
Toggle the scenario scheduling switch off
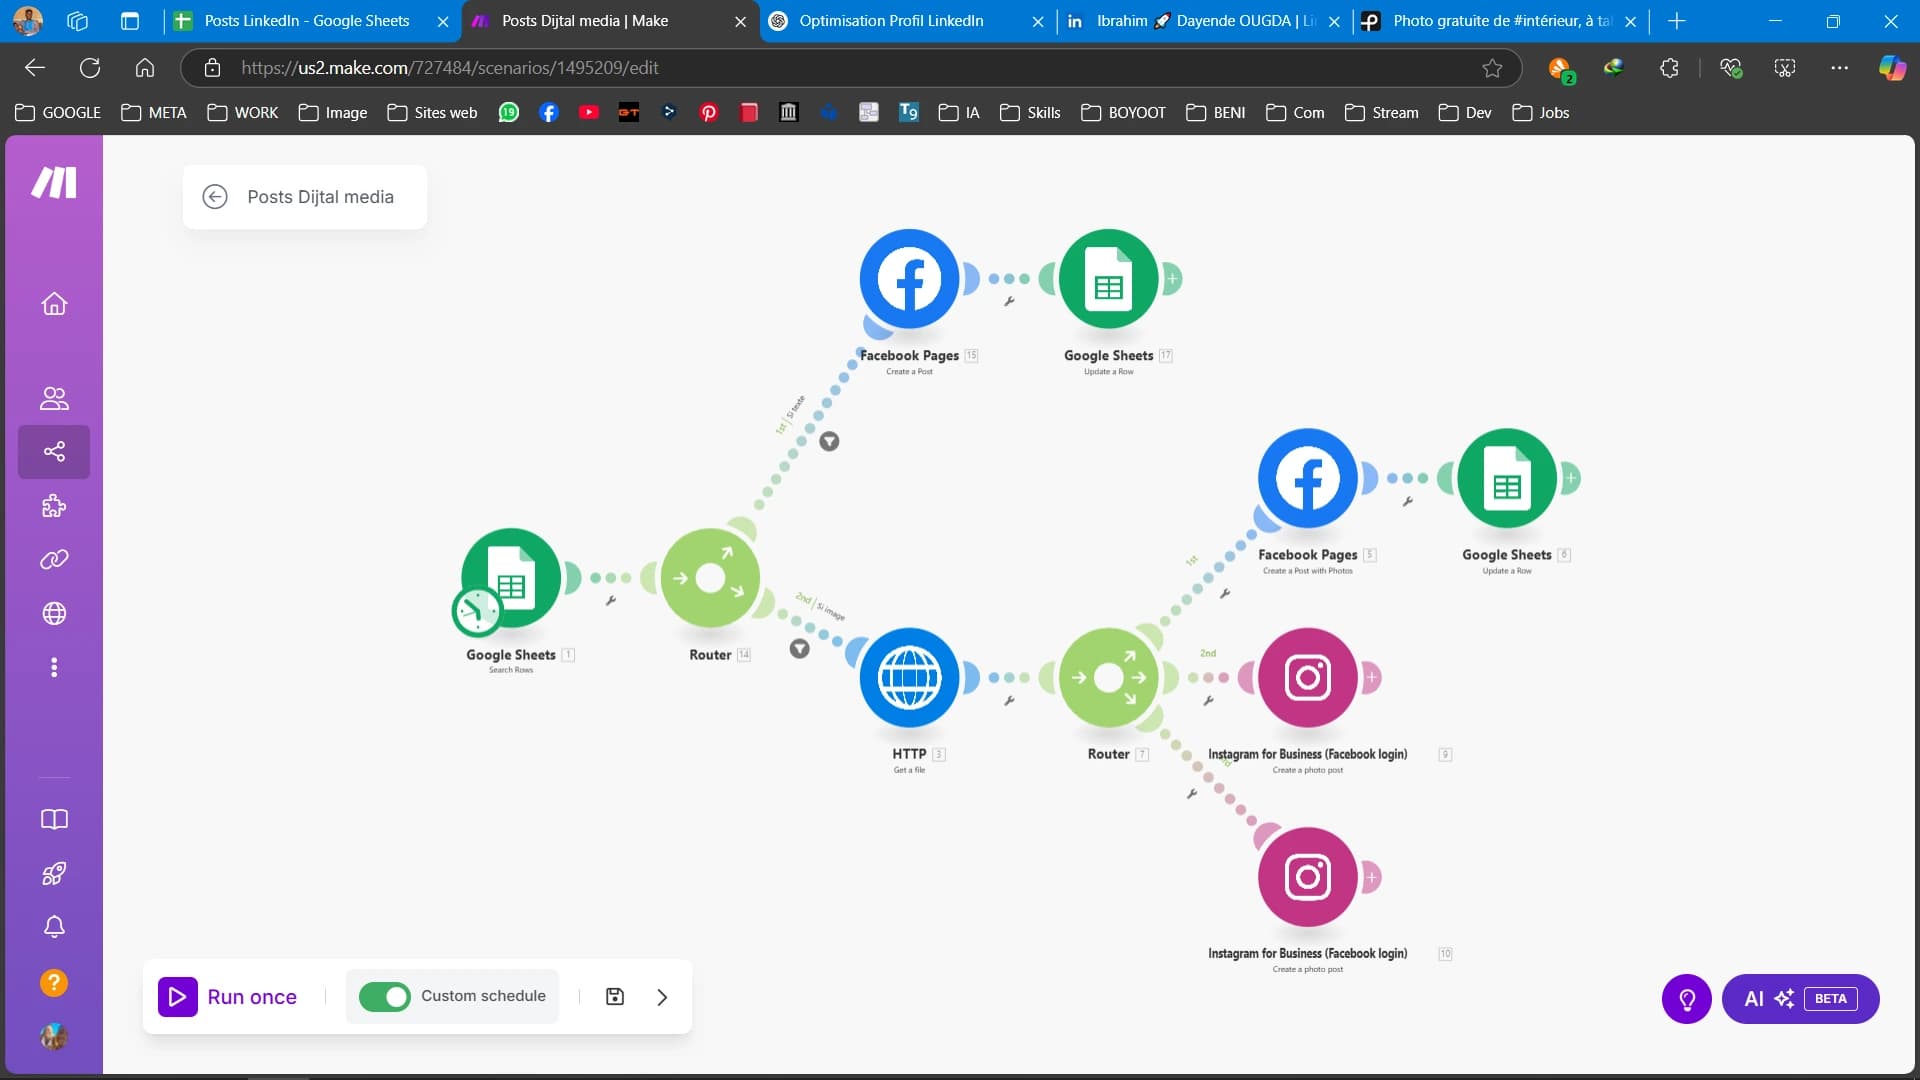click(x=385, y=997)
